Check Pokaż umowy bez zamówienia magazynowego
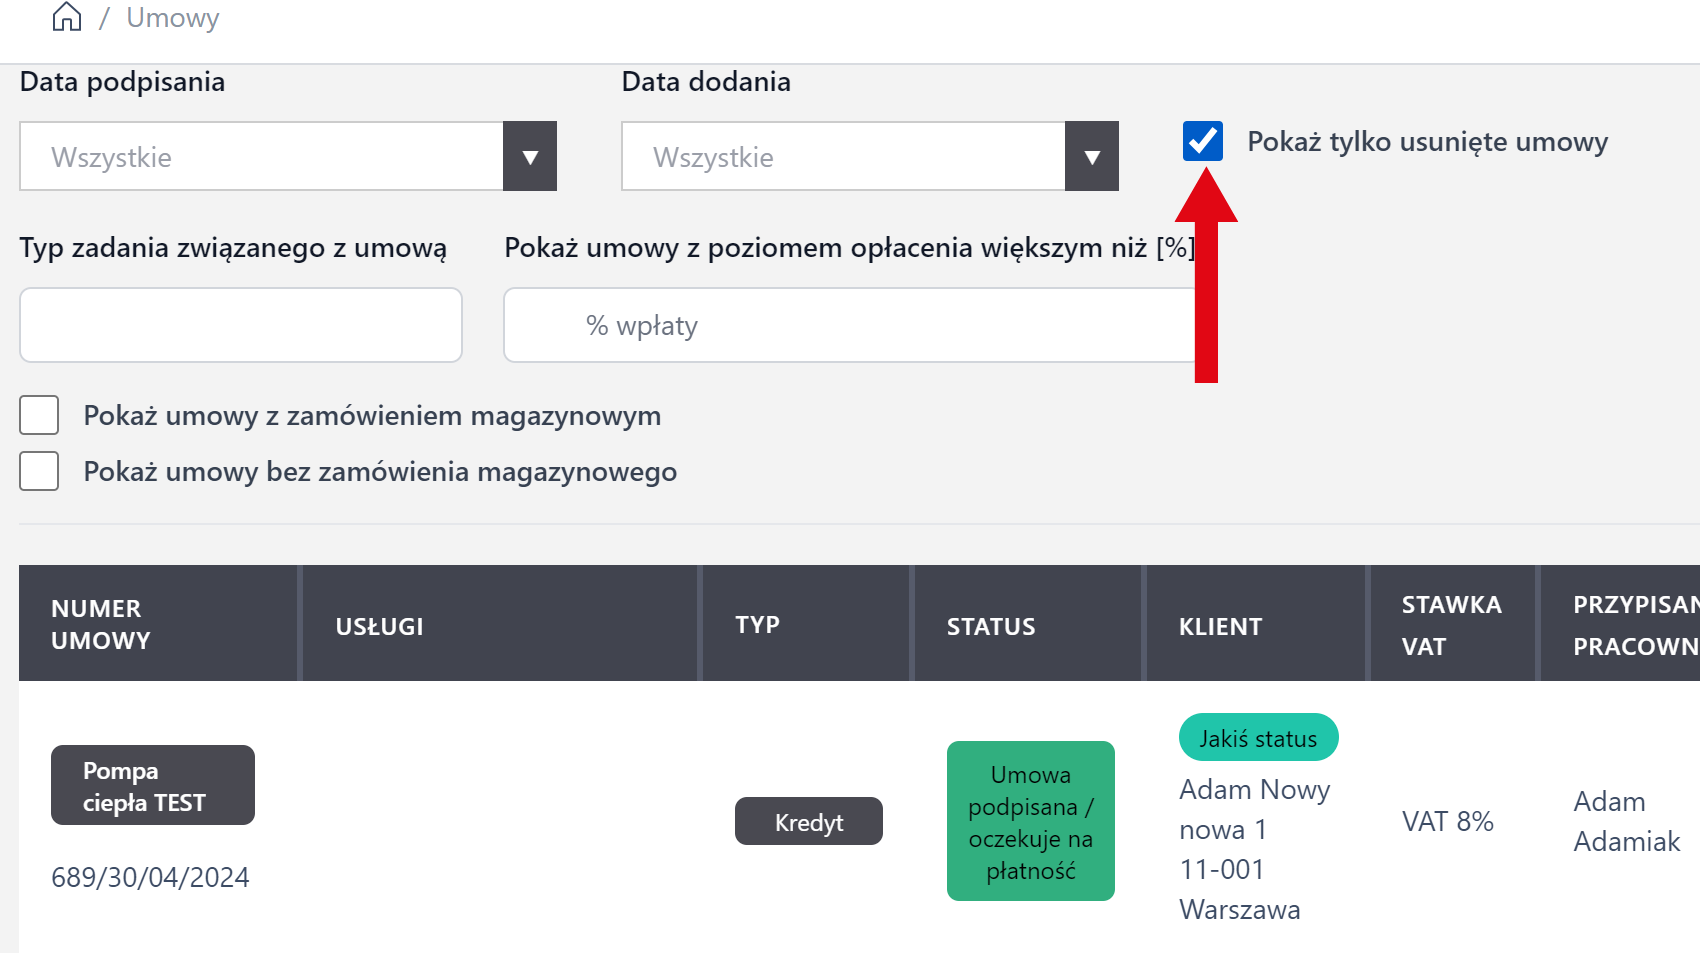1700x953 pixels. (x=39, y=471)
